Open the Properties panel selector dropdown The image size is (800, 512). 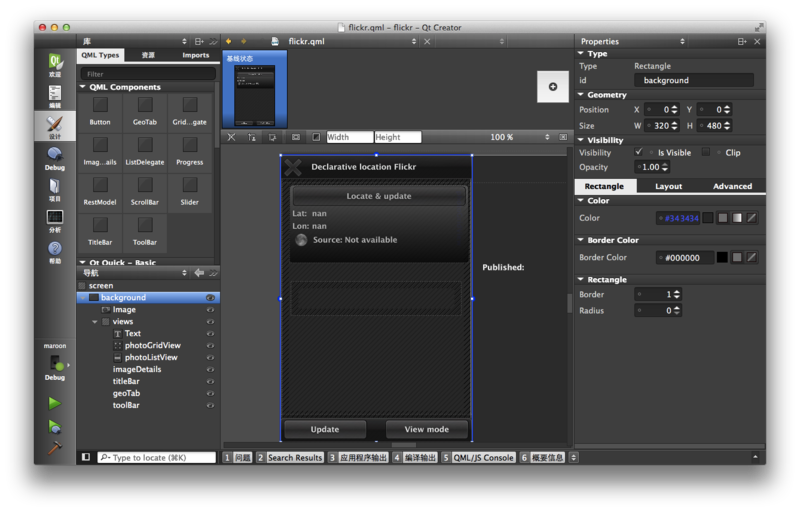point(633,41)
